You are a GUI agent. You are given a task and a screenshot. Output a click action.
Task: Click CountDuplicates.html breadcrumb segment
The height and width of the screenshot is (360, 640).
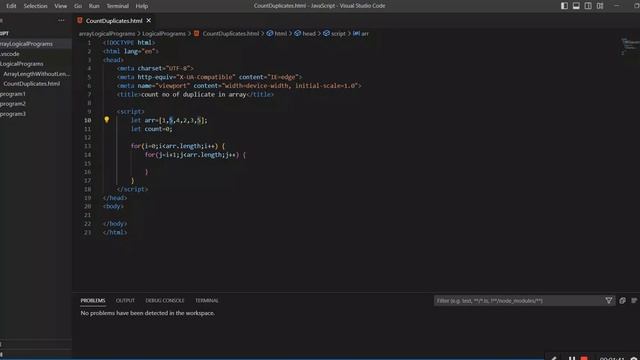click(231, 33)
